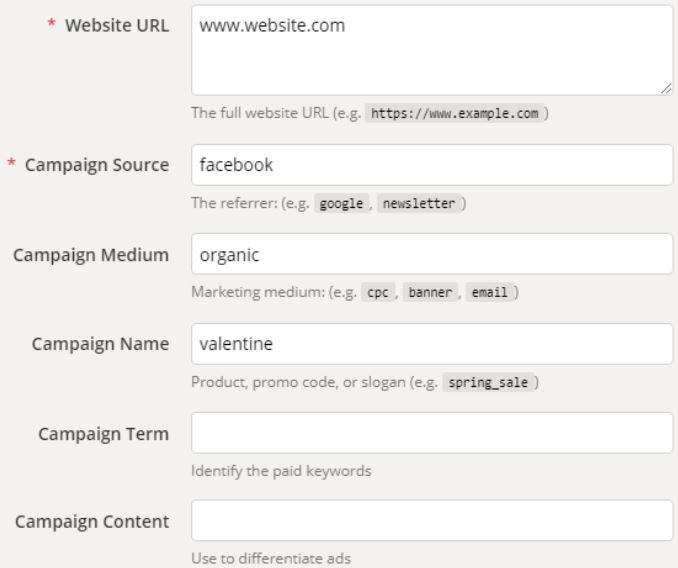Click the 'https://www.example.com' example code

tap(454, 113)
